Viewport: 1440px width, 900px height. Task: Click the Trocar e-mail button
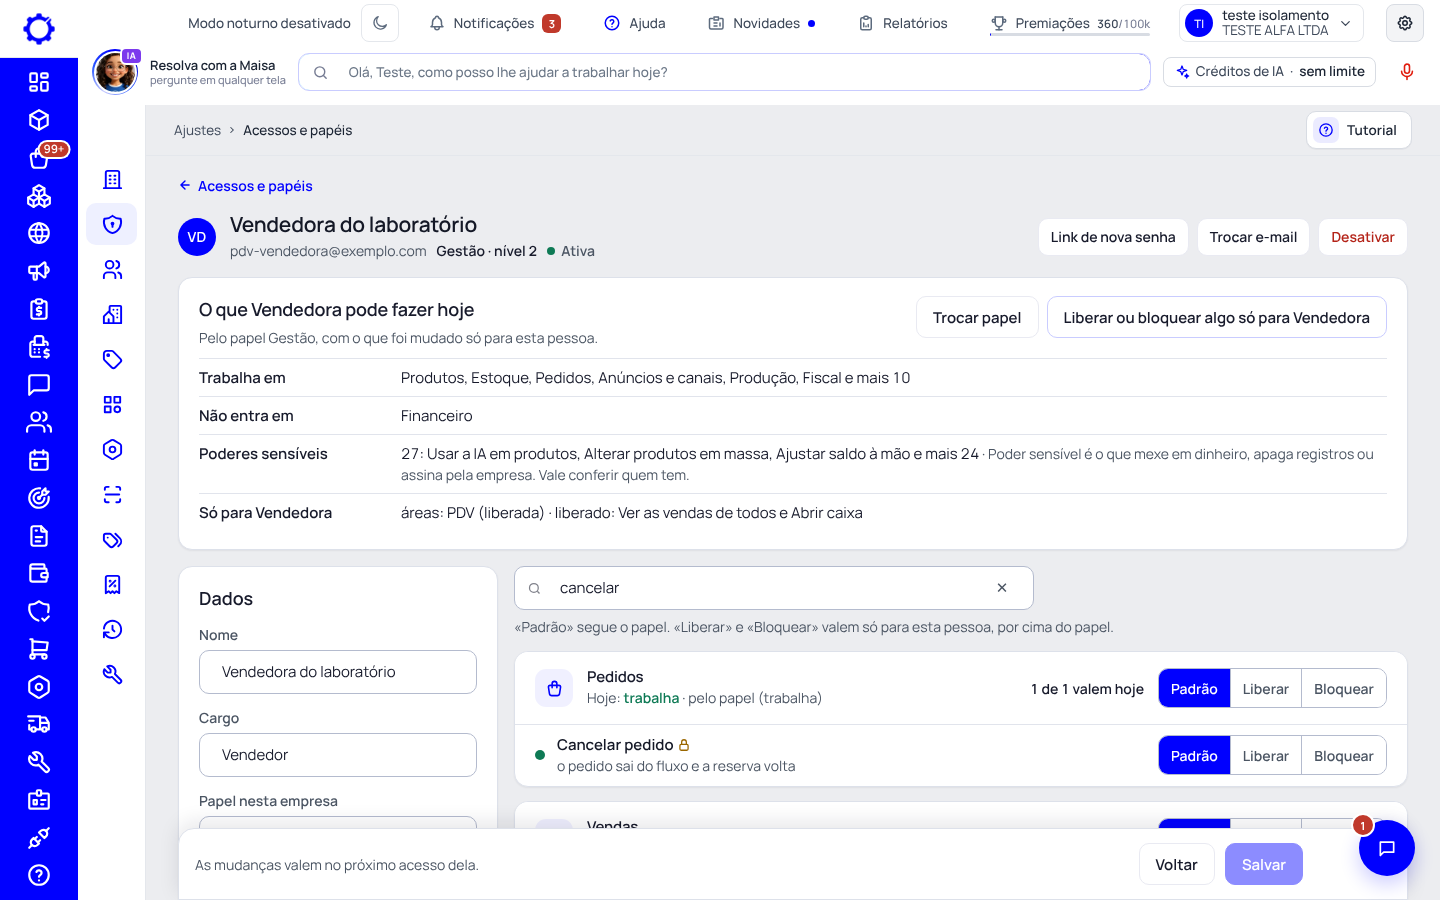pos(1253,237)
